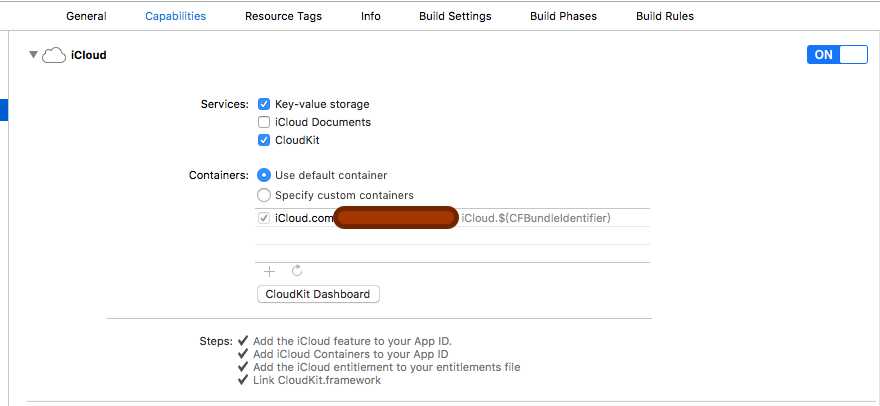This screenshot has height=406, width=880.
Task: Choose the Specify custom containers option
Action: [x=264, y=195]
